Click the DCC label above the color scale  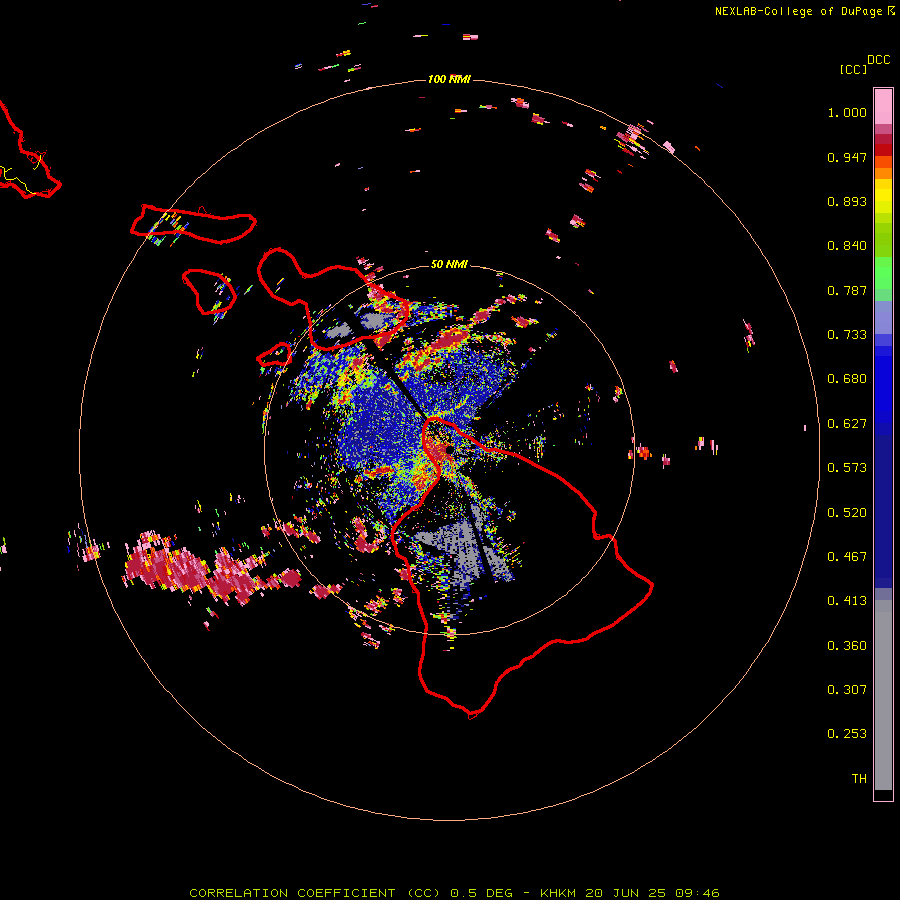[879, 60]
